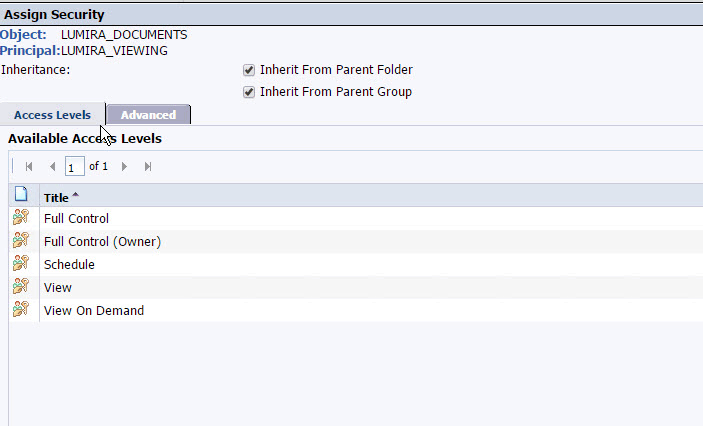
Task: Switch to the Access Levels tab
Action: pos(52,115)
